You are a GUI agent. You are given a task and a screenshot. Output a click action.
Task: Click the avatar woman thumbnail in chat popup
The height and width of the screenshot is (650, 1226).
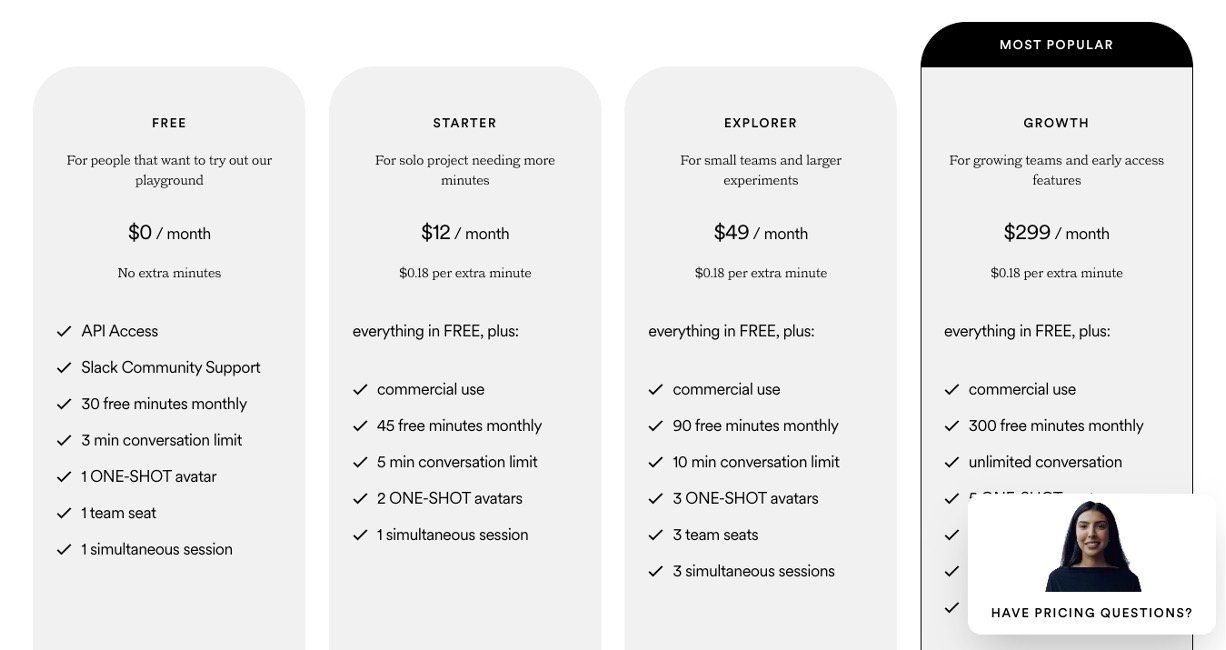pos(1092,547)
